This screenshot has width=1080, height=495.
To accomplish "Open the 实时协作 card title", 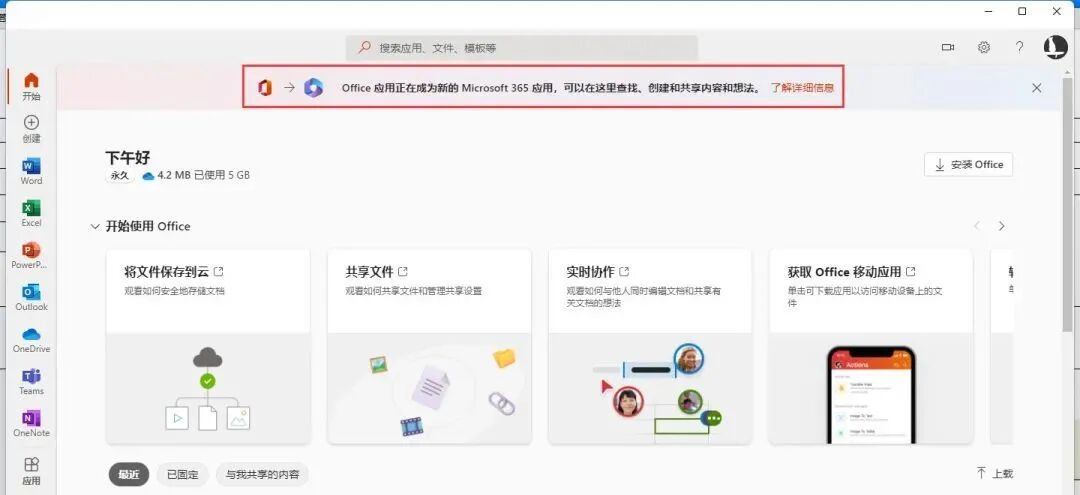I will click(590, 271).
